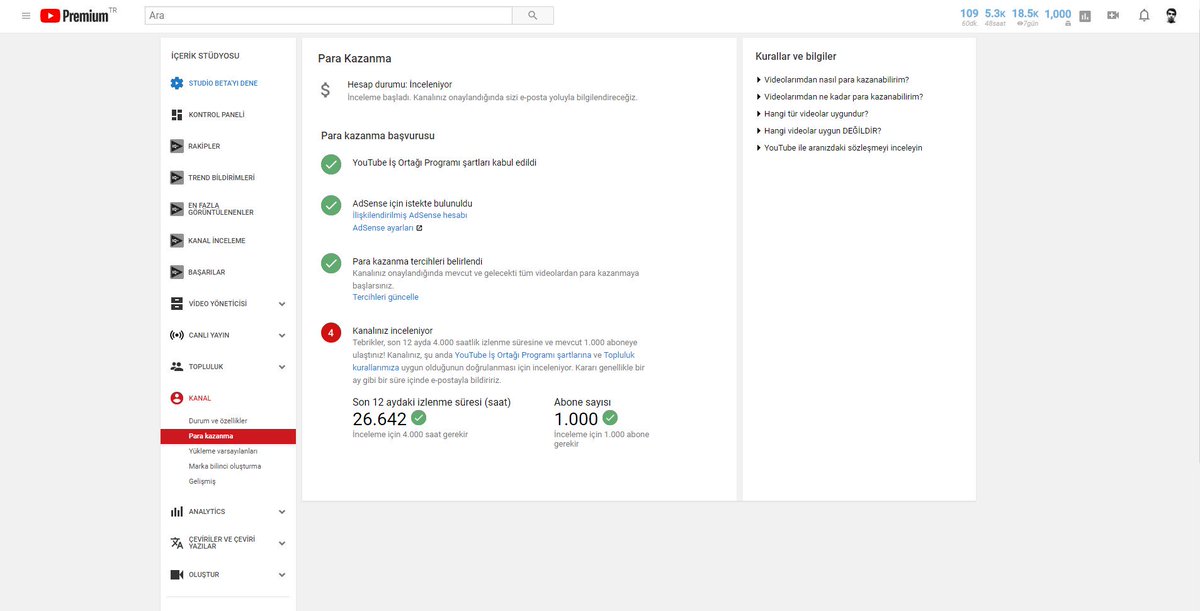The image size is (1200, 611).
Task: Click the red Kanal account icon
Action: (x=177, y=398)
